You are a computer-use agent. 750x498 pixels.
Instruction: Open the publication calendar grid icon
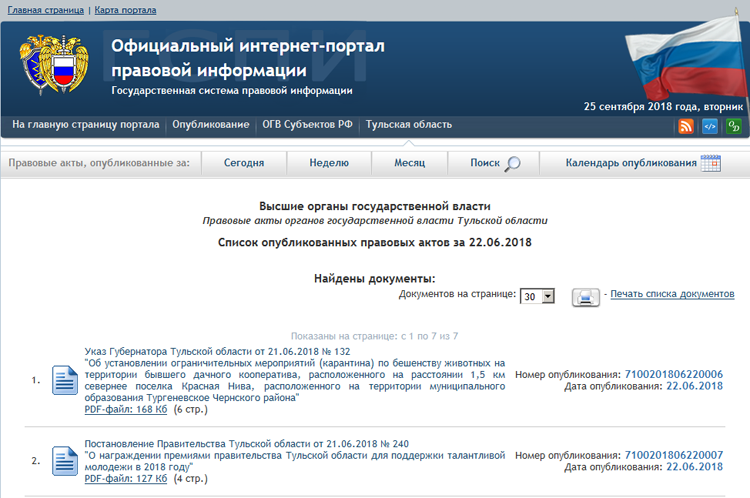711,163
